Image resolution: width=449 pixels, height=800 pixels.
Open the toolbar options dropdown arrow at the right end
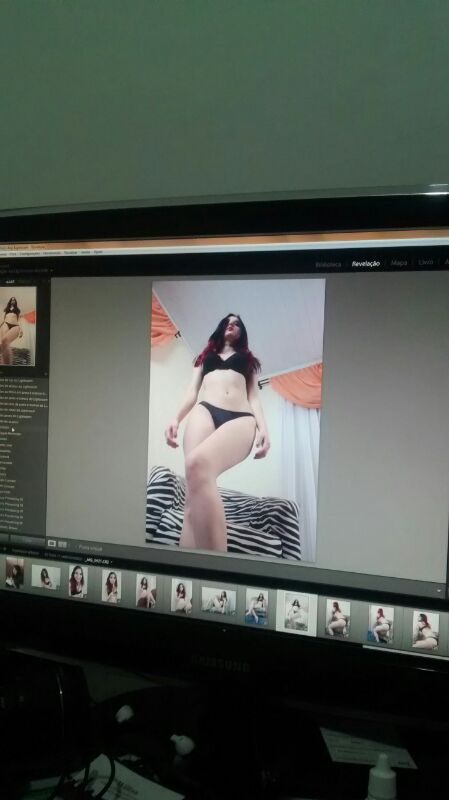tap(440, 590)
